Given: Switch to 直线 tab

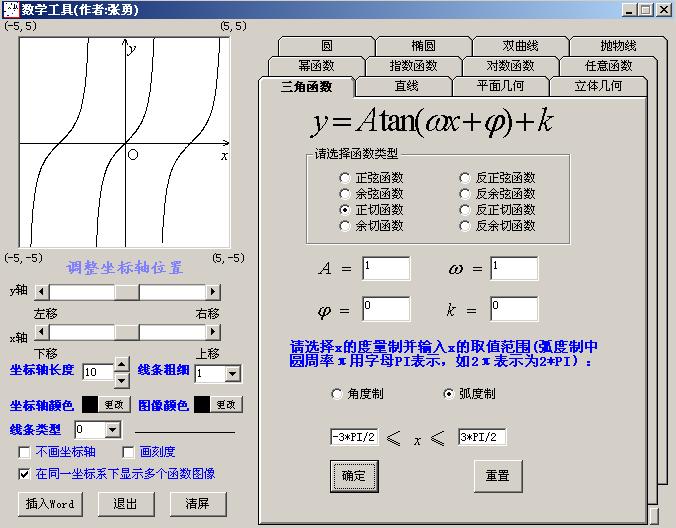Looking at the screenshot, I should [x=406, y=86].
